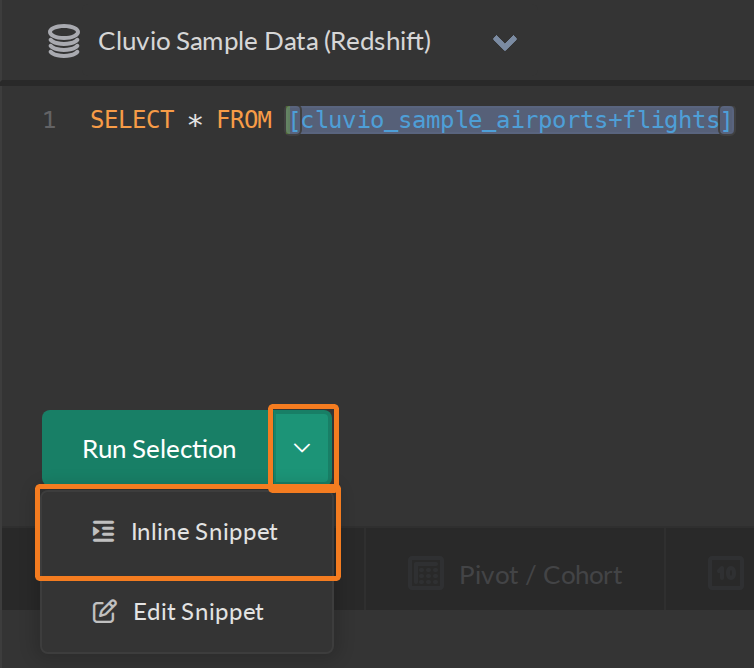Click the Inline Snippet indent icon

tap(103, 531)
